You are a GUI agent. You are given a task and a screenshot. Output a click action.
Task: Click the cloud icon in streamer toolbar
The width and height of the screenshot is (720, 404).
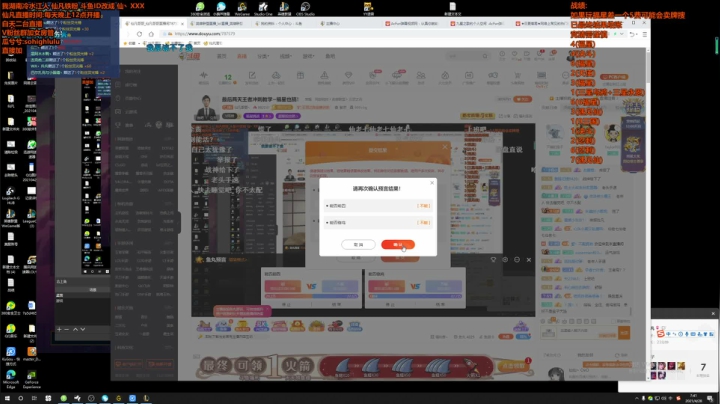tap(276, 75)
